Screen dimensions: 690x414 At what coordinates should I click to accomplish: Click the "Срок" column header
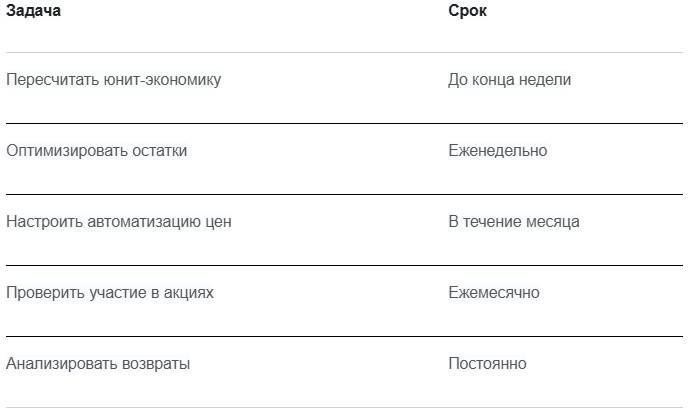[467, 12]
